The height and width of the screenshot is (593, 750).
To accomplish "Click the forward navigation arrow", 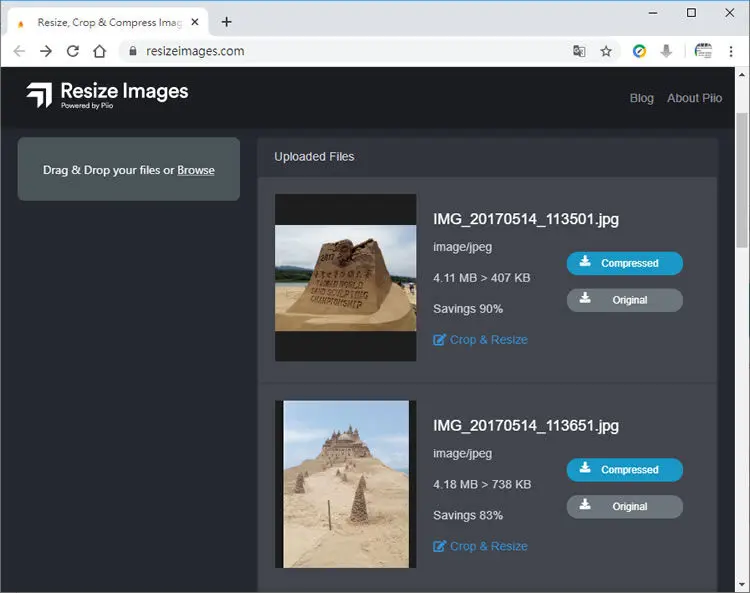I will [46, 51].
